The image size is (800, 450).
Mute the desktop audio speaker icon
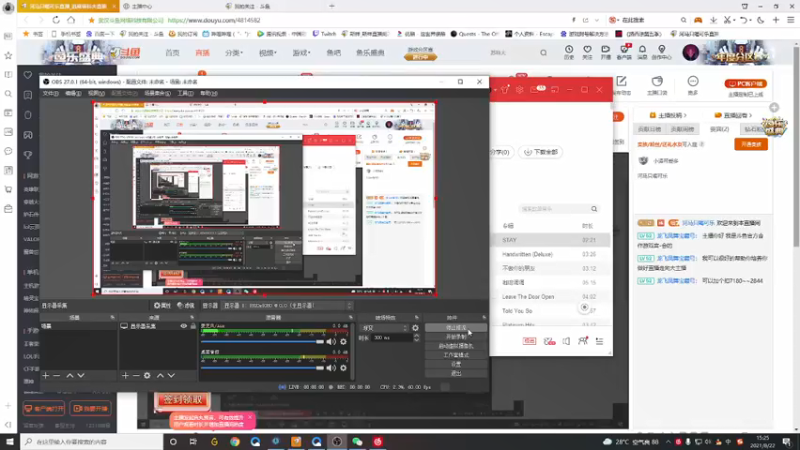331,368
